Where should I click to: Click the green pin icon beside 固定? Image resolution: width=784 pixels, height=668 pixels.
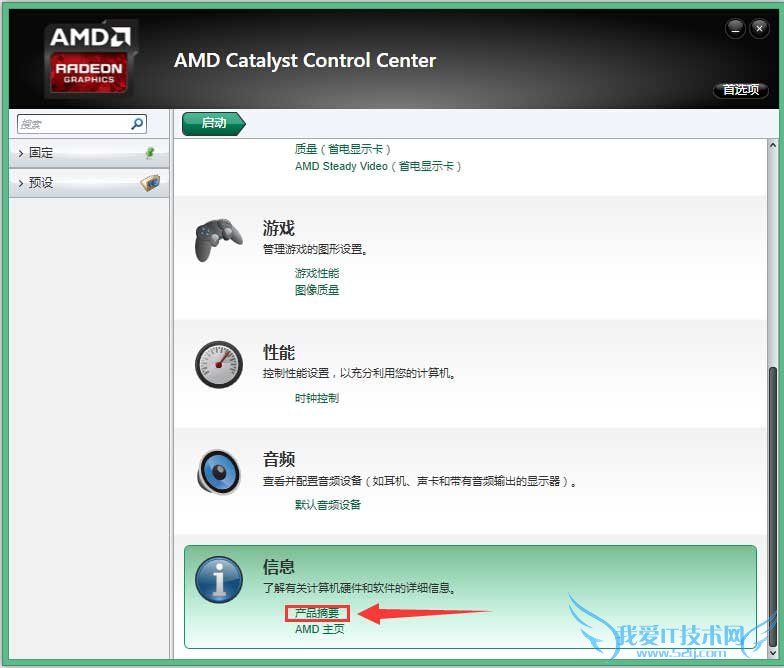(x=150, y=152)
